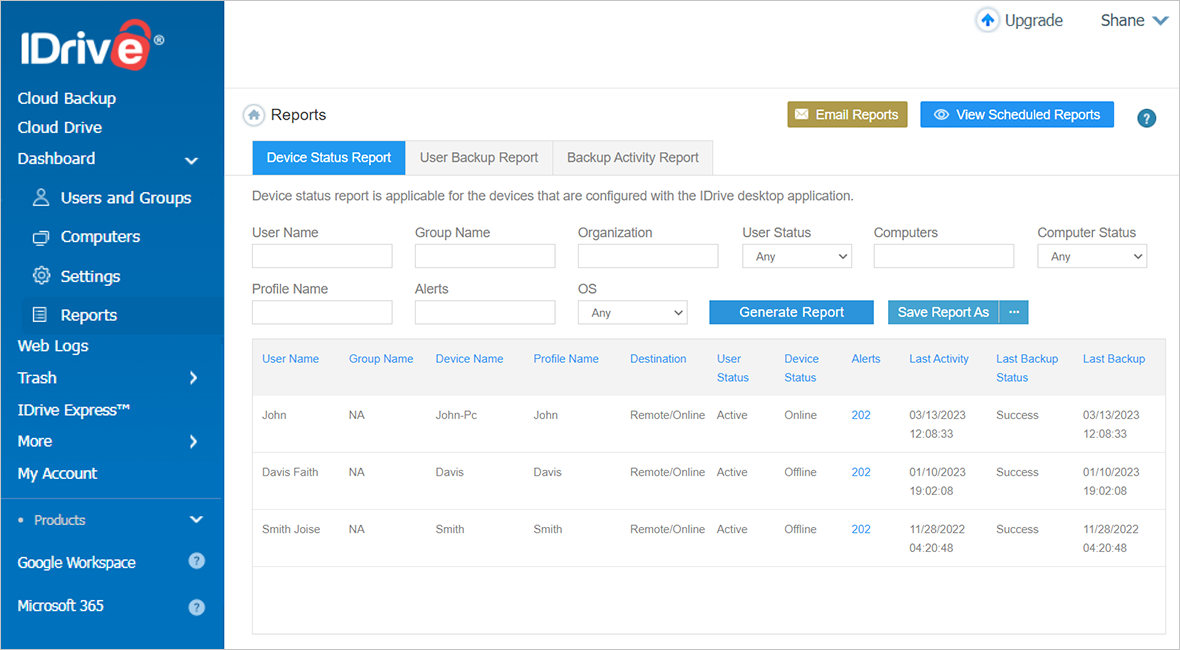Open the Computer Status dropdown
The width and height of the screenshot is (1180, 650).
pos(1091,257)
